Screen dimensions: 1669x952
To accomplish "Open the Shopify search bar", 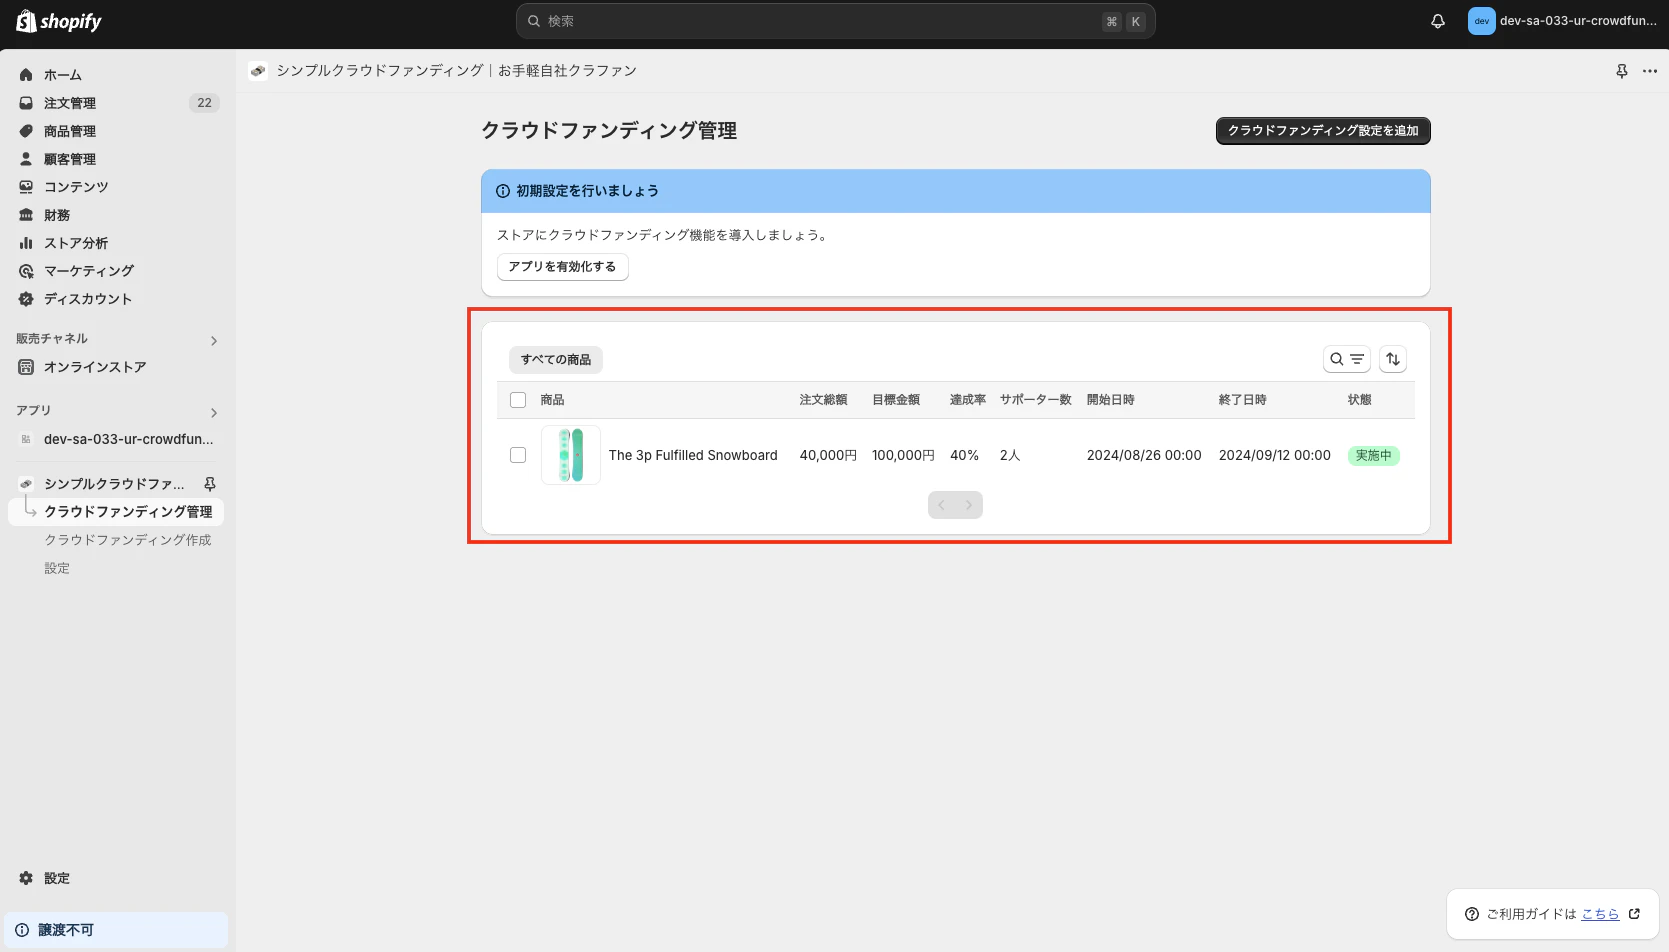I will pyautogui.click(x=835, y=20).
